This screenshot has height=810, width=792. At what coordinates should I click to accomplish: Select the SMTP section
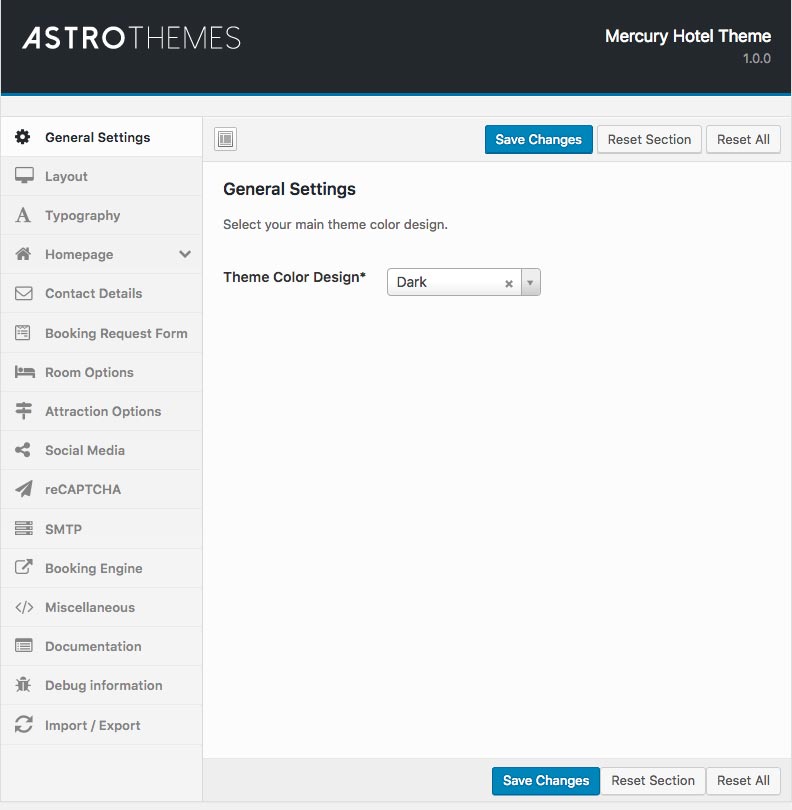[101, 528]
